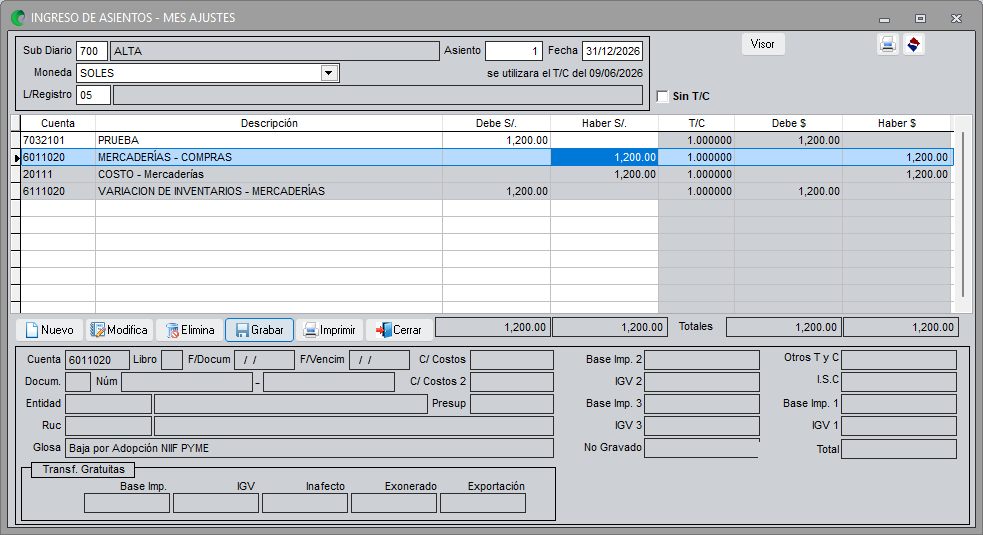This screenshot has height=535, width=983.
Task: Click the Asiento number field
Action: pos(513,51)
